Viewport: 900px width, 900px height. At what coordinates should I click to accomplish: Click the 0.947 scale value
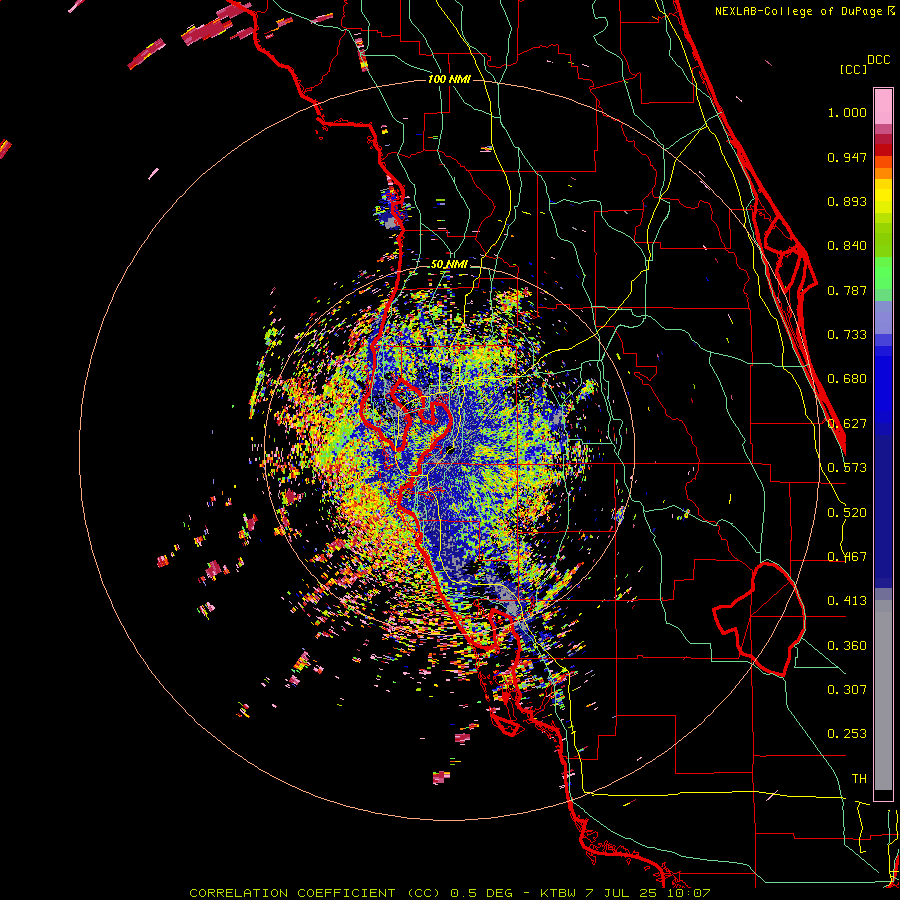click(x=847, y=157)
